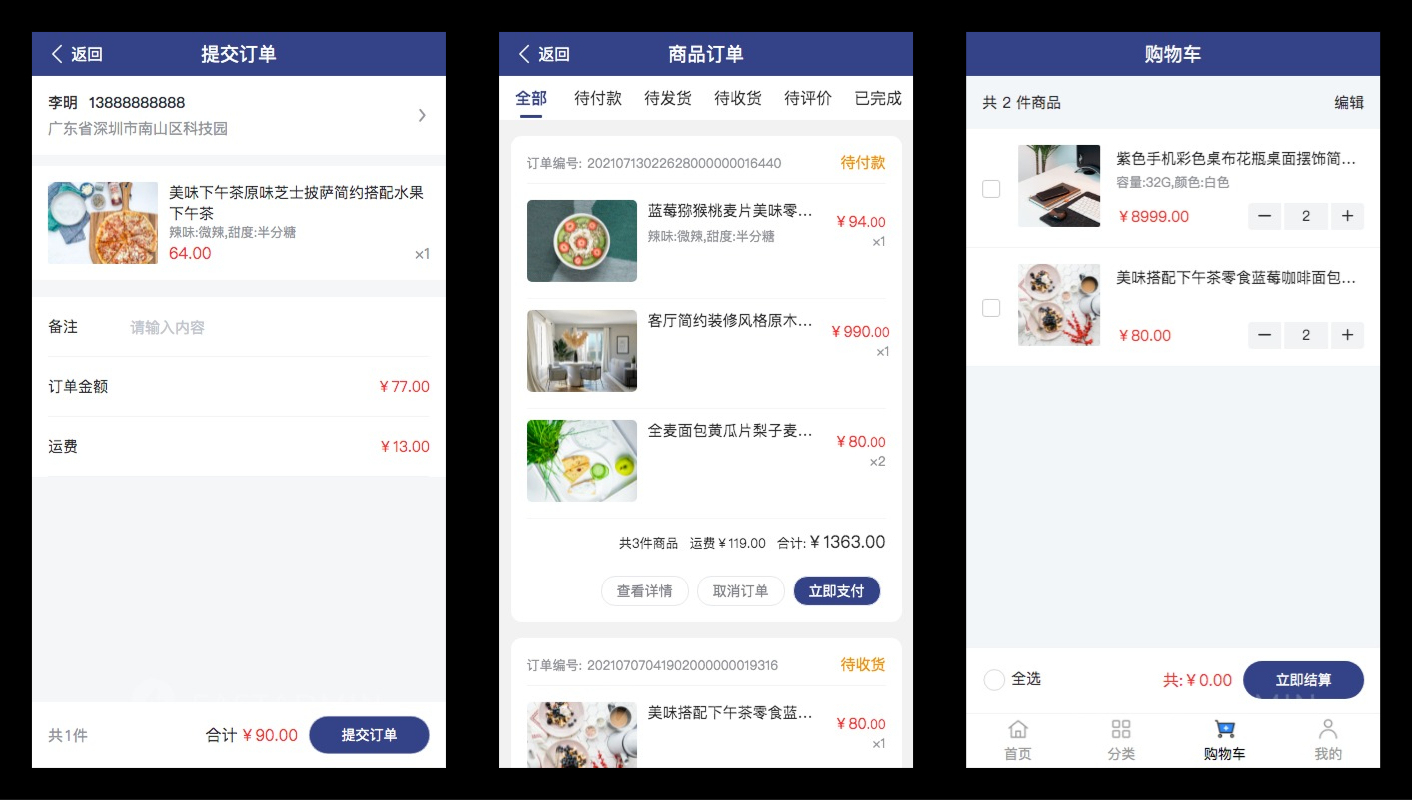Toggle the 全选 select-all radio
This screenshot has width=1412, height=800.
(994, 680)
